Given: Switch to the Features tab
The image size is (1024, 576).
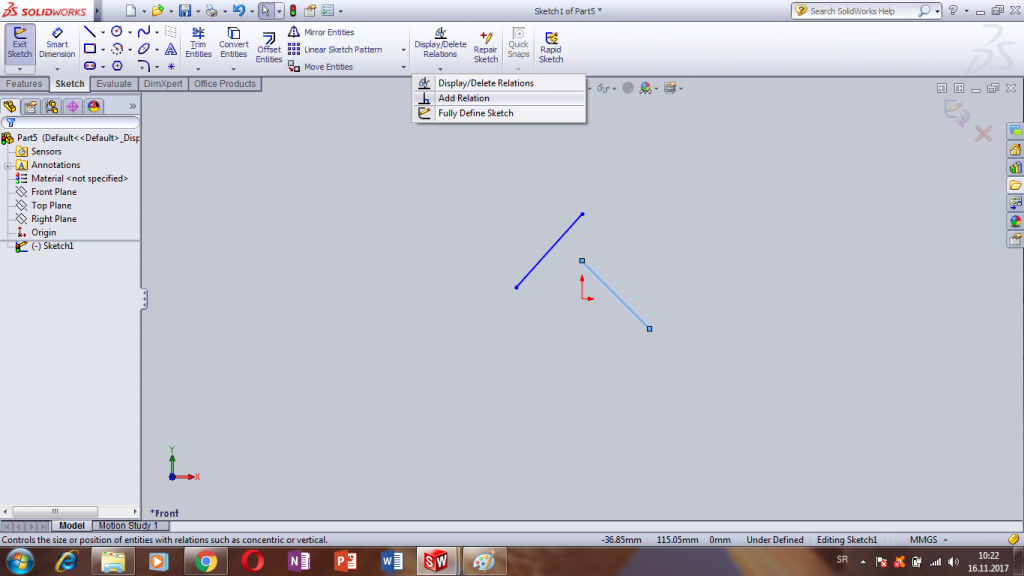Looking at the screenshot, I should pyautogui.click(x=24, y=84).
